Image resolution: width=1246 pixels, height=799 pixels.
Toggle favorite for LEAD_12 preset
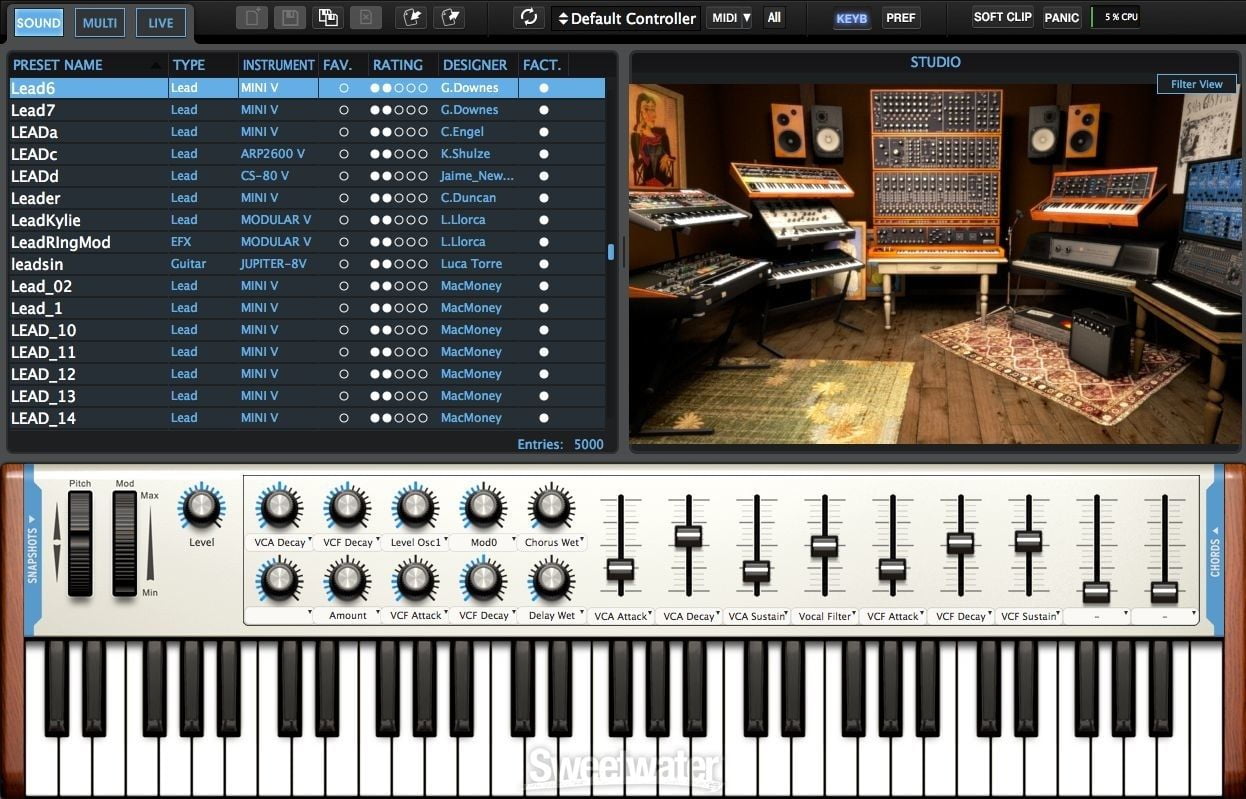(344, 374)
